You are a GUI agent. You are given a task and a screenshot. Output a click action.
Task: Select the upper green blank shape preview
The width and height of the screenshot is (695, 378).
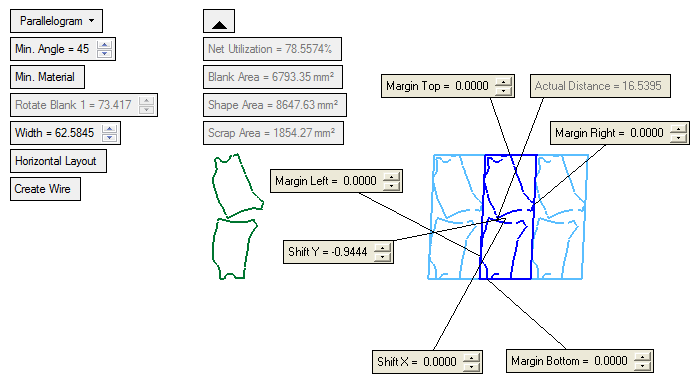click(x=238, y=185)
